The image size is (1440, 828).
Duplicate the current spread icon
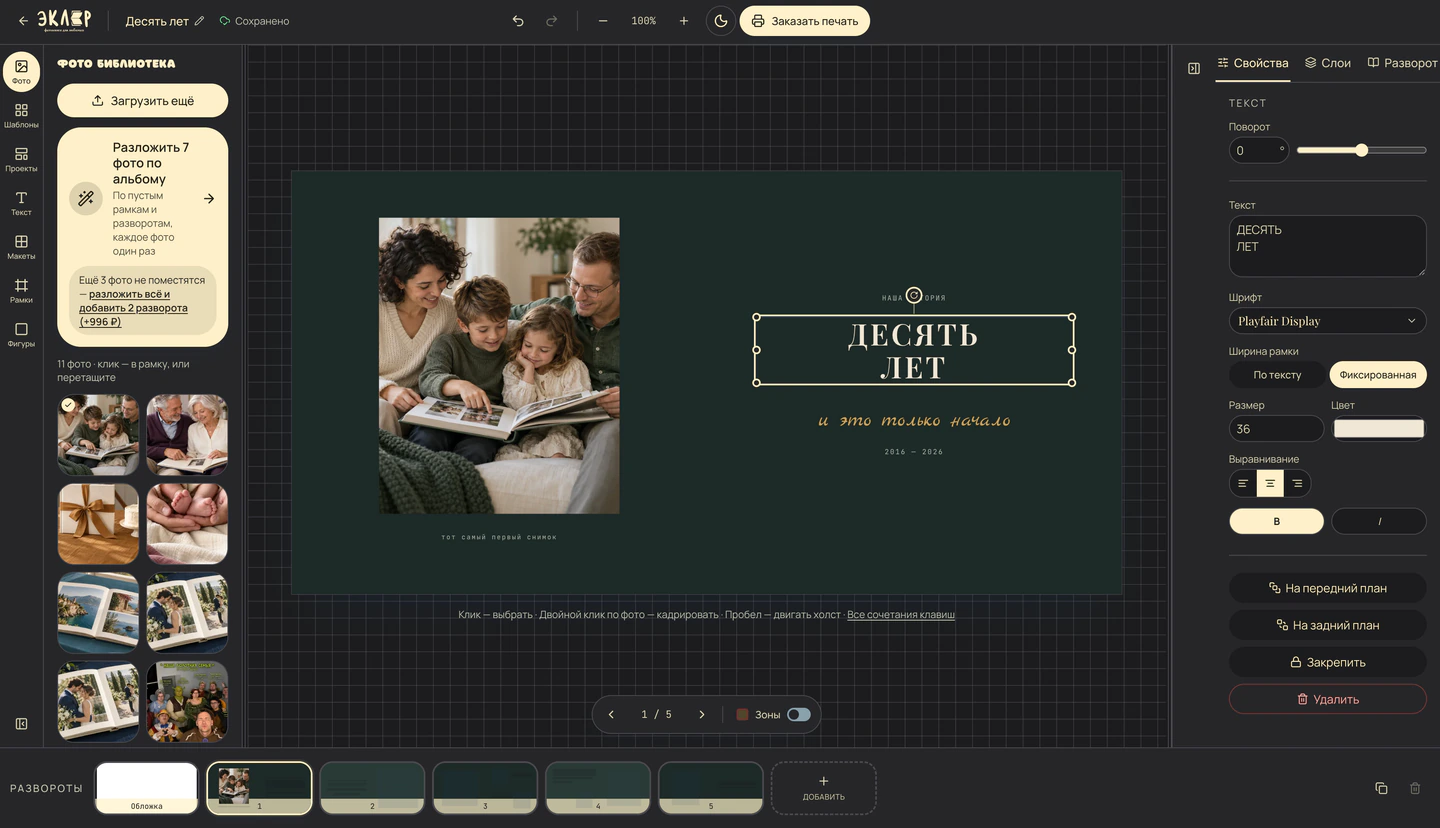coord(1381,788)
